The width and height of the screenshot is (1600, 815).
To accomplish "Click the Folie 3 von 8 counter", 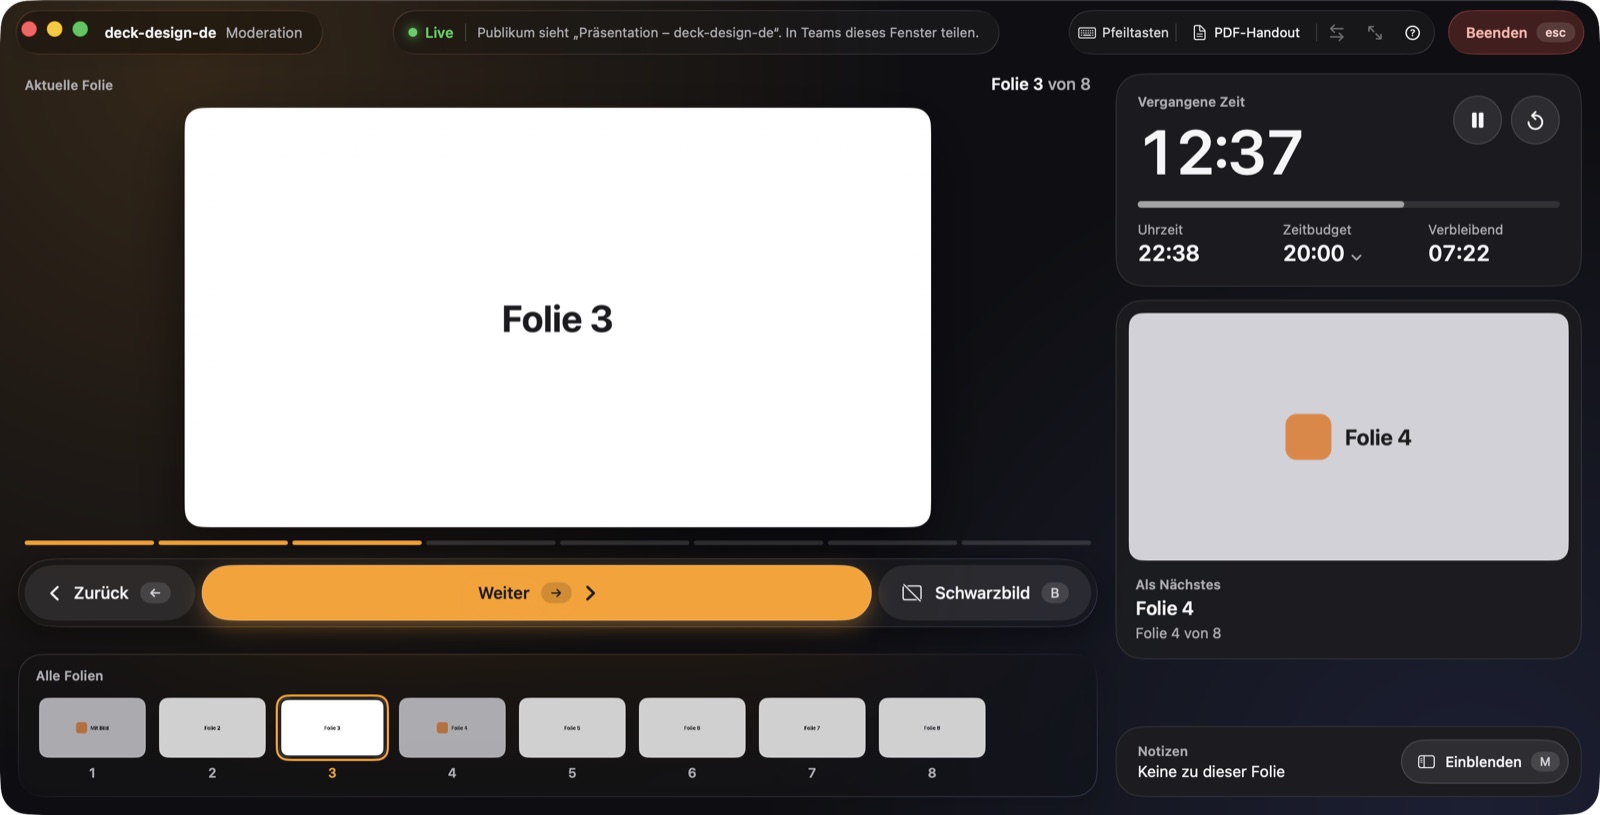I will tap(1040, 84).
